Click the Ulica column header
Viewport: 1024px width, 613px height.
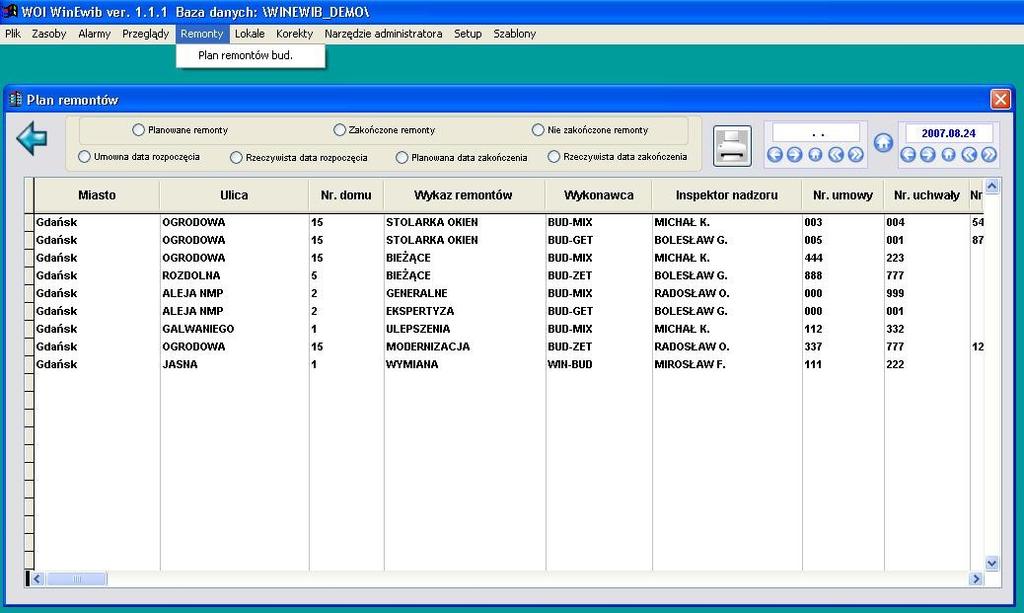(234, 195)
